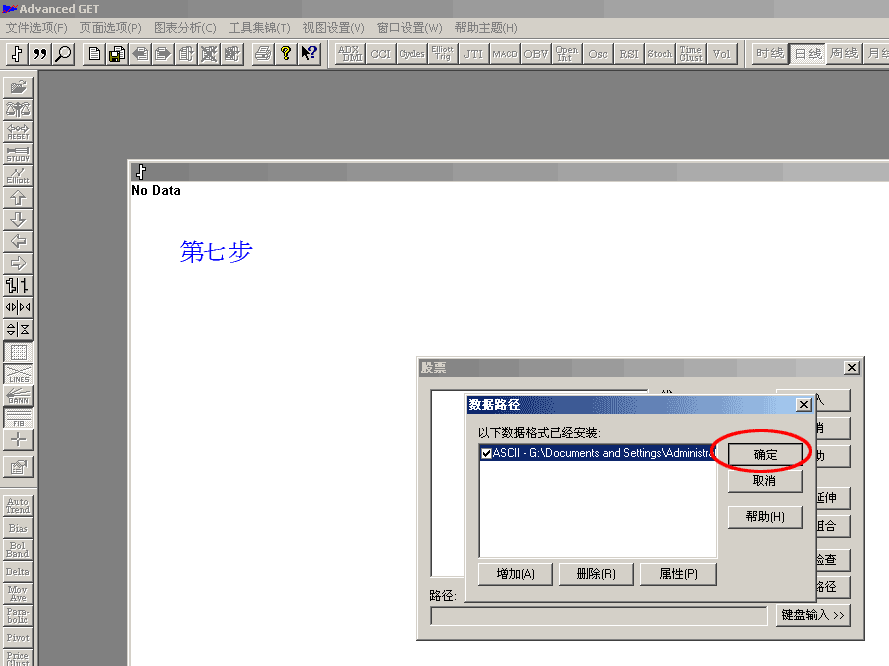Screen dimensions: 889x666
Task: Click the MACD indicator button
Action: click(x=505, y=54)
